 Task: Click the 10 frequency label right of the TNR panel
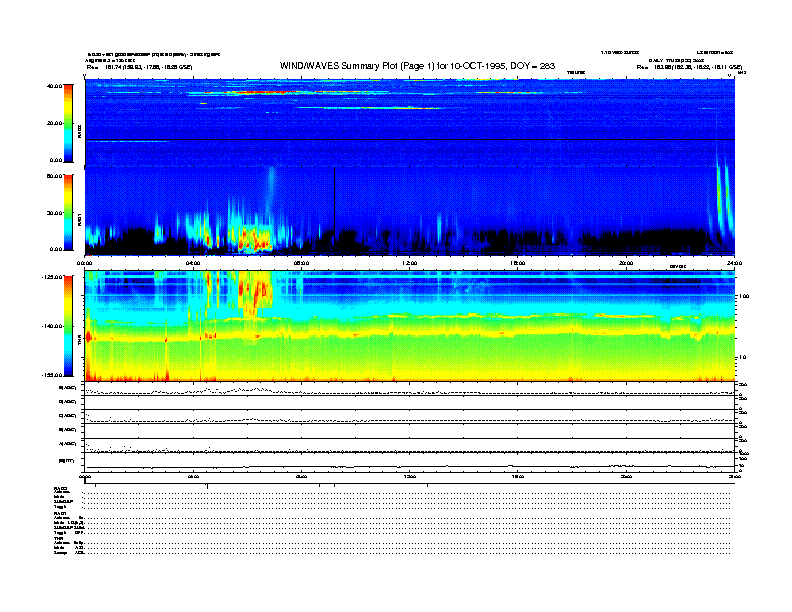[x=743, y=357]
